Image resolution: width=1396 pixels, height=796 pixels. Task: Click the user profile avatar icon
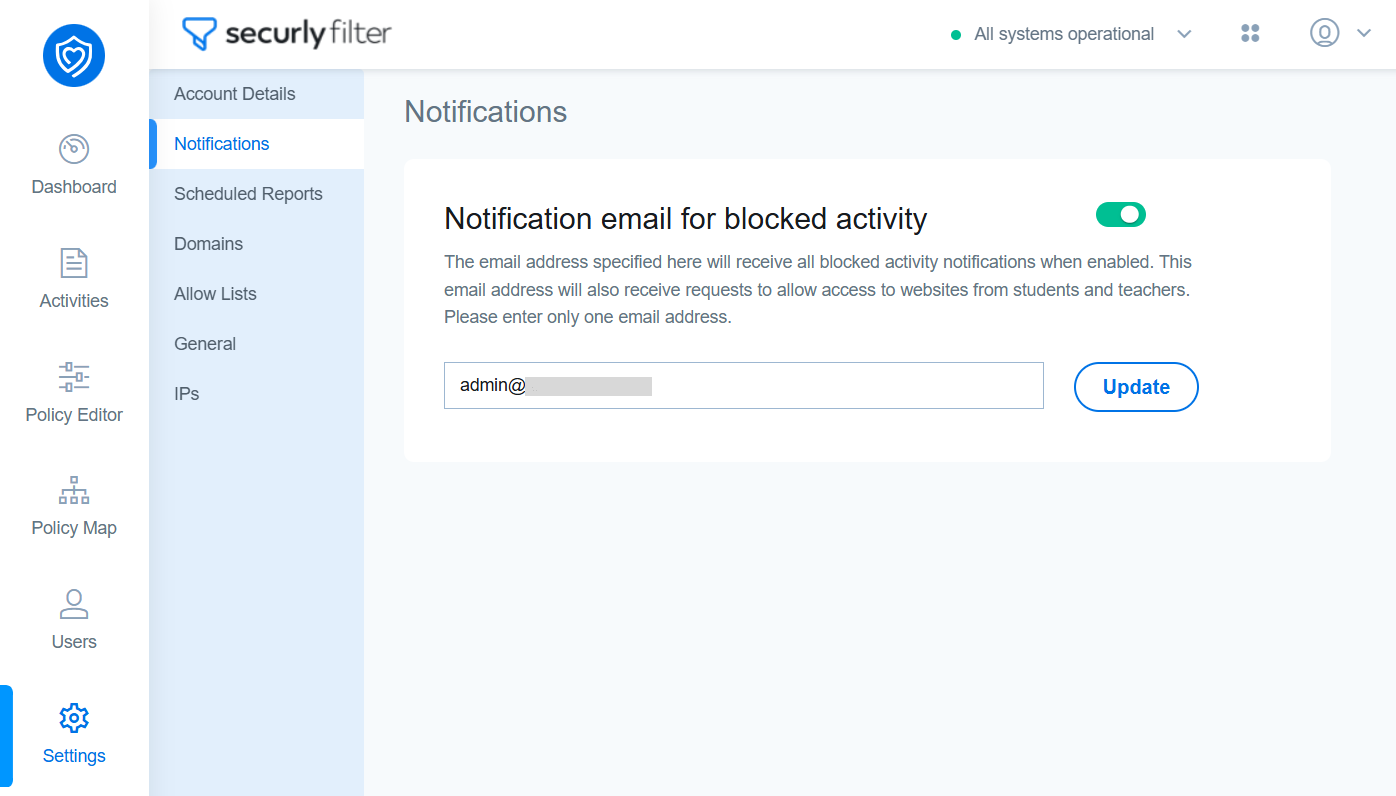click(1324, 33)
